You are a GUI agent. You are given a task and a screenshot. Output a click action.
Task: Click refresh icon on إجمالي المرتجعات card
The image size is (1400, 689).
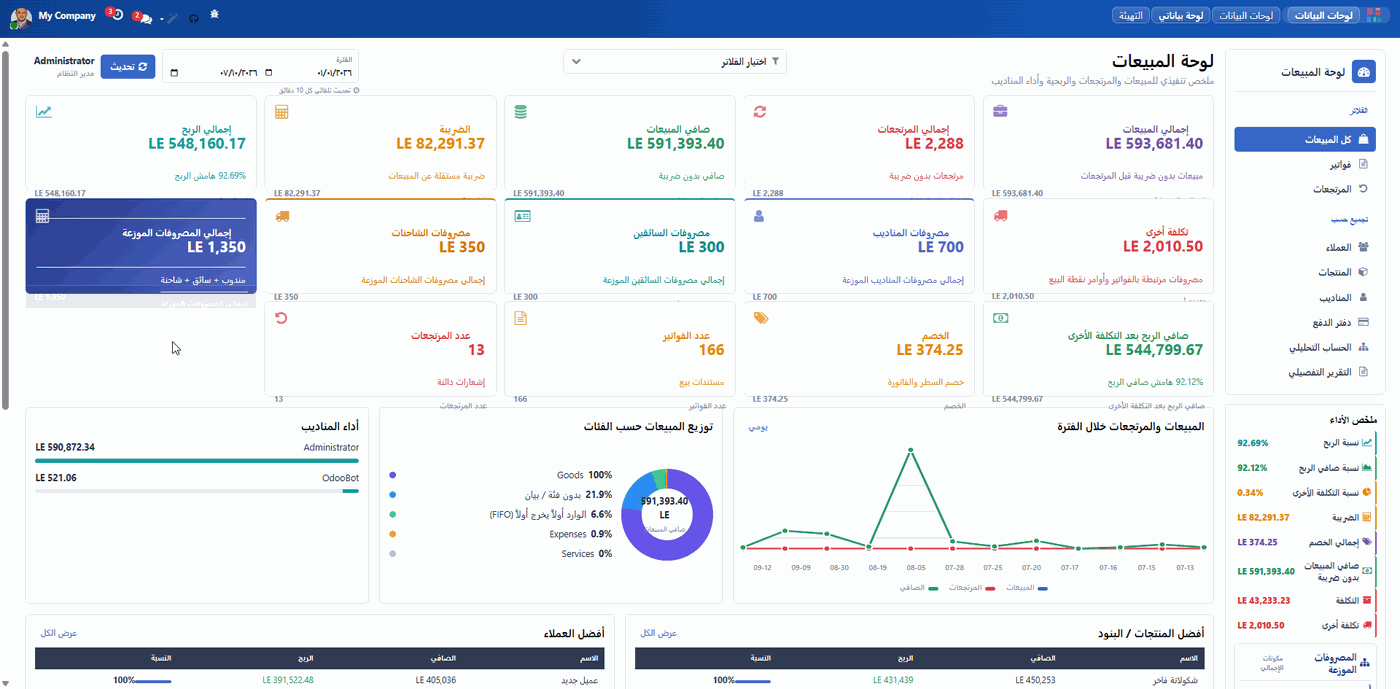click(x=760, y=111)
